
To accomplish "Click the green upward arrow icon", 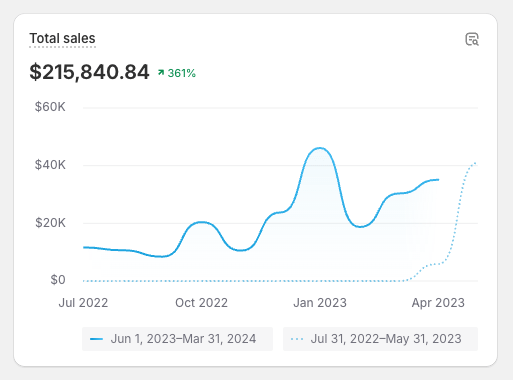I will [161, 72].
